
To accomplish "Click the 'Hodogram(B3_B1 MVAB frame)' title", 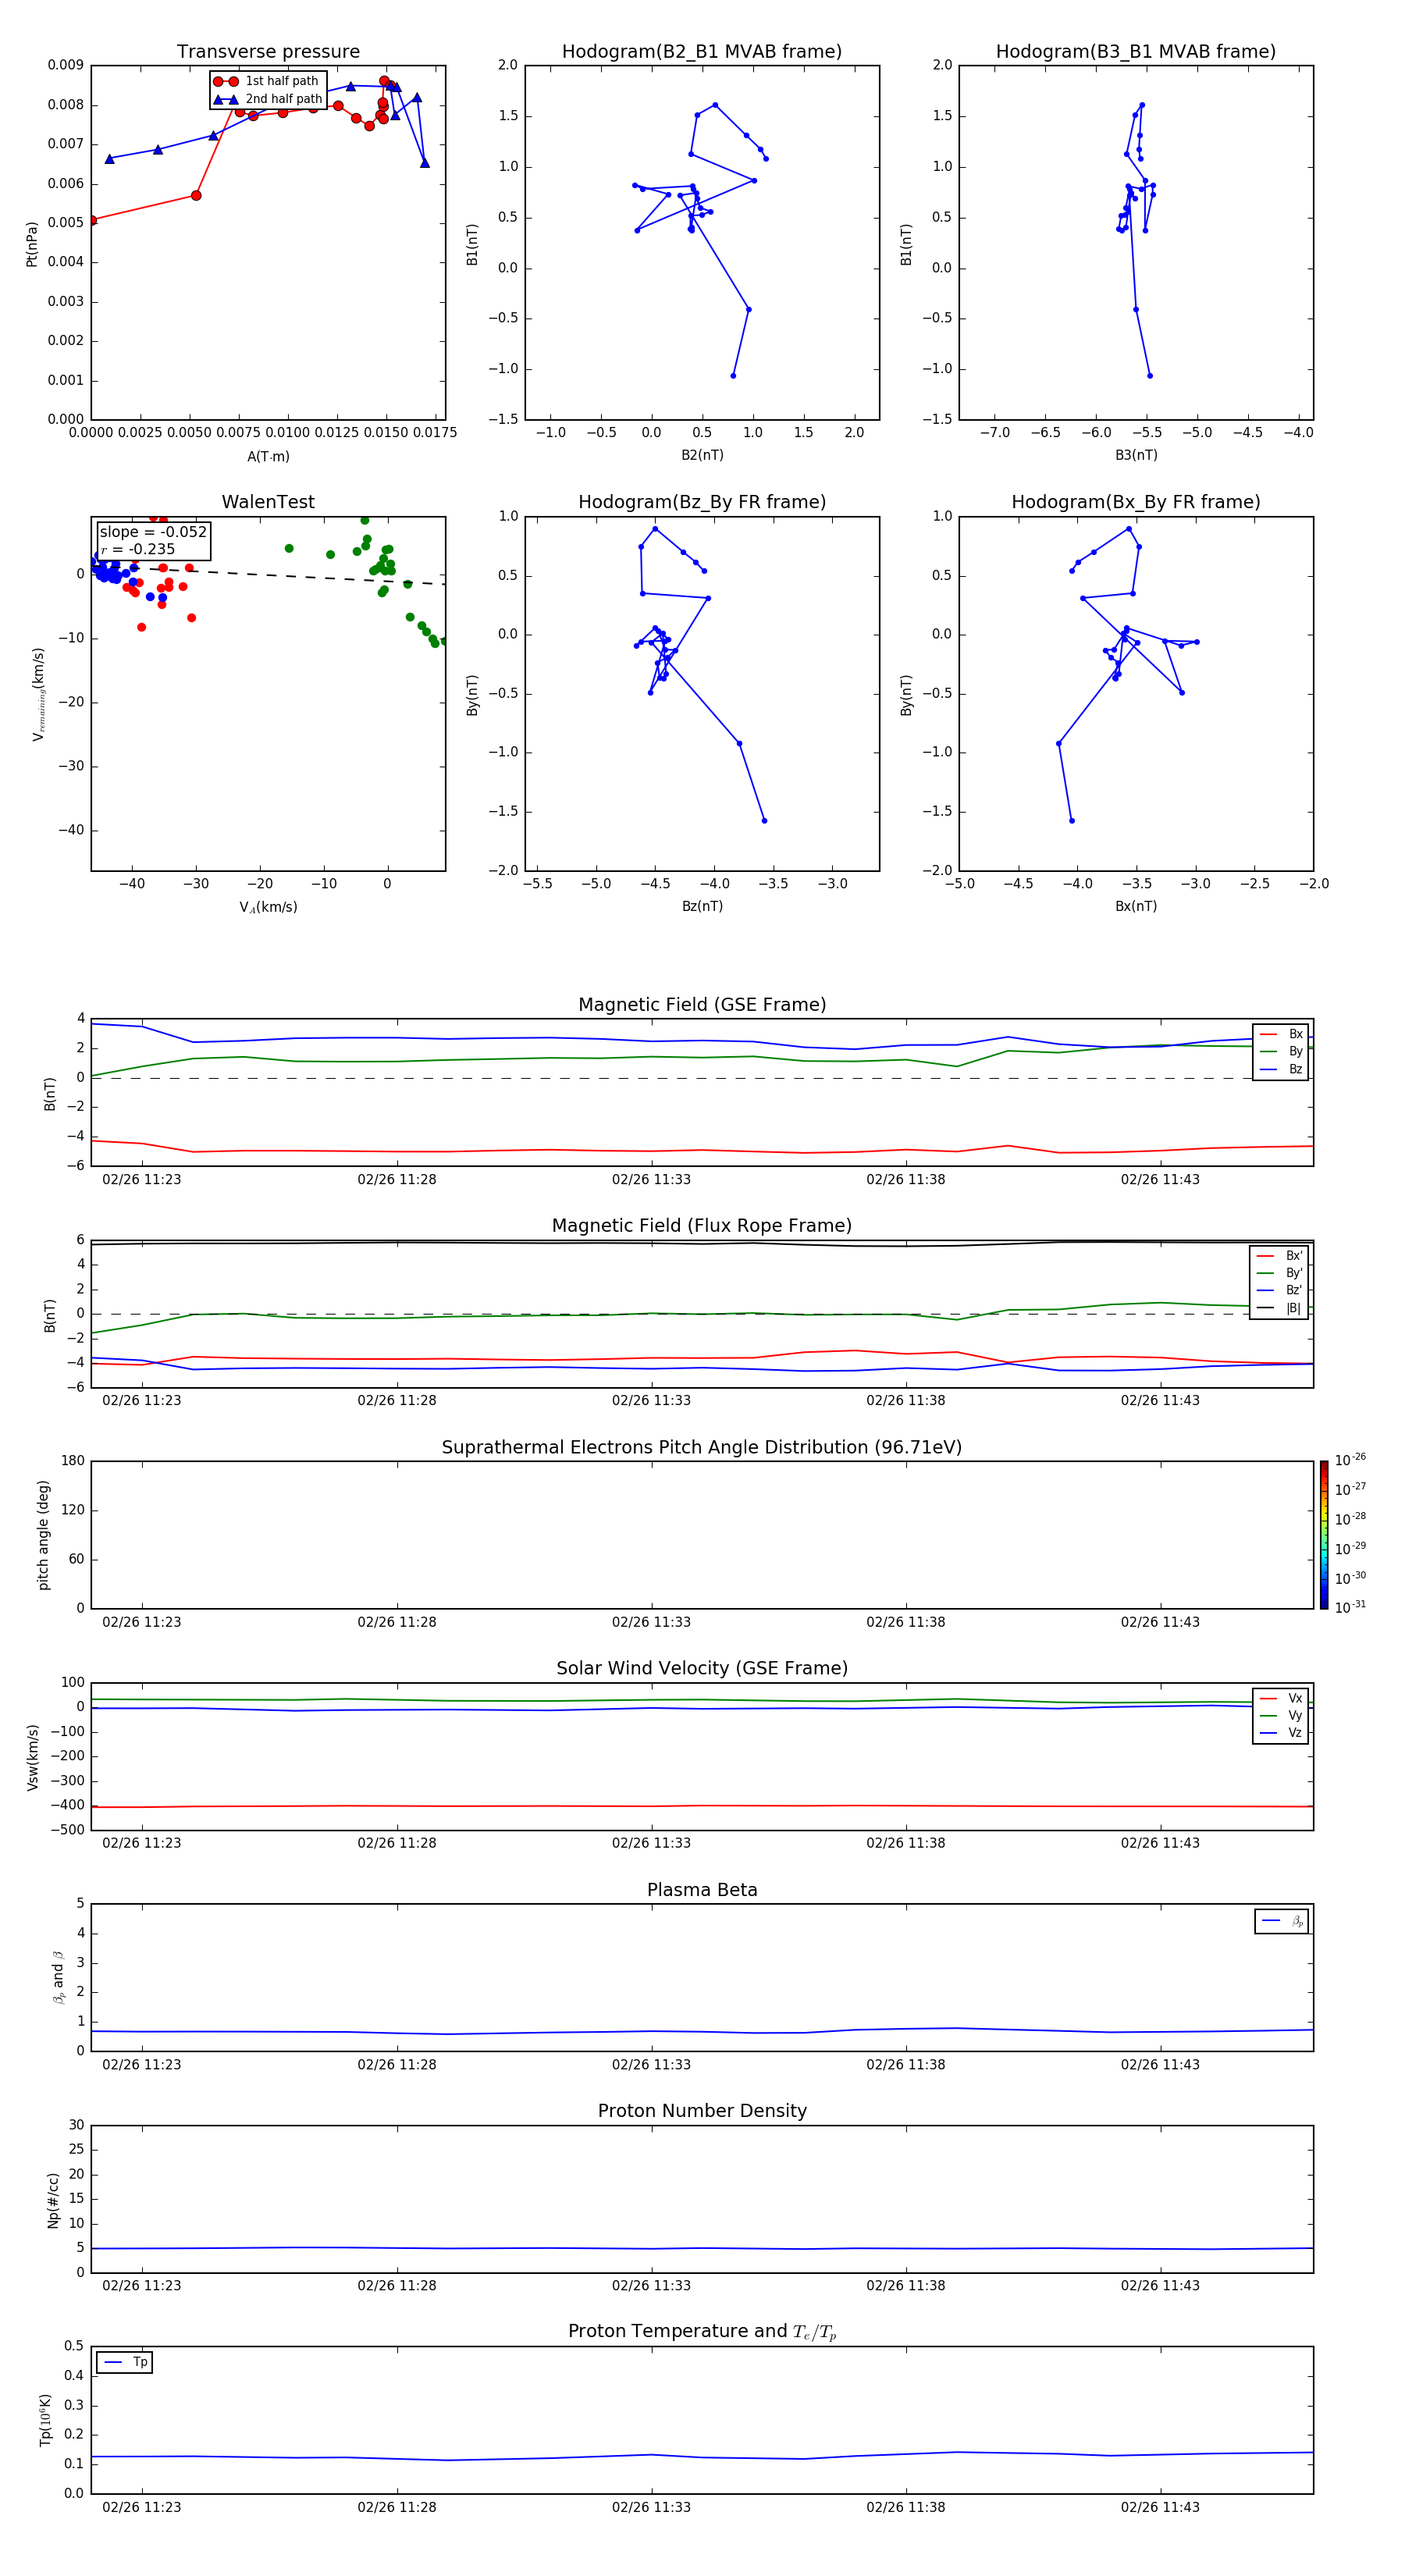I will coord(1136,52).
